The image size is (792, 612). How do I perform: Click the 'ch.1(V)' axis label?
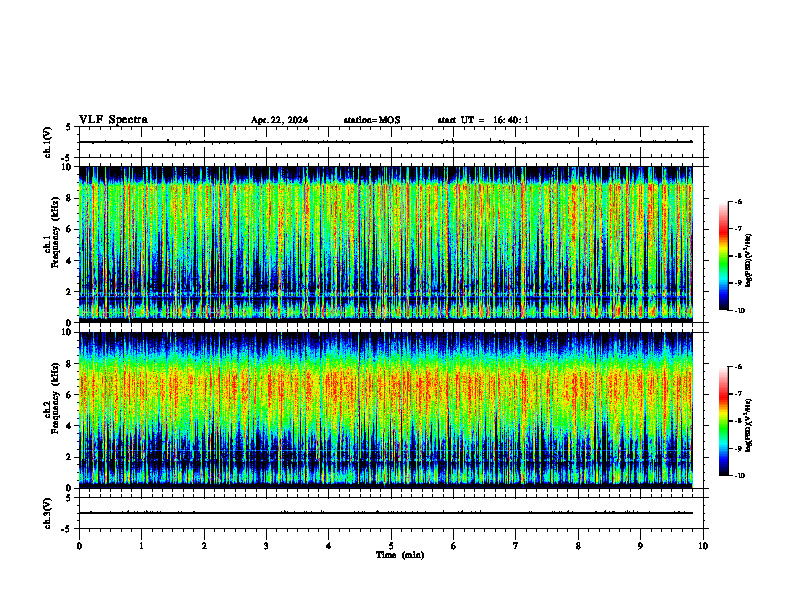(47, 142)
